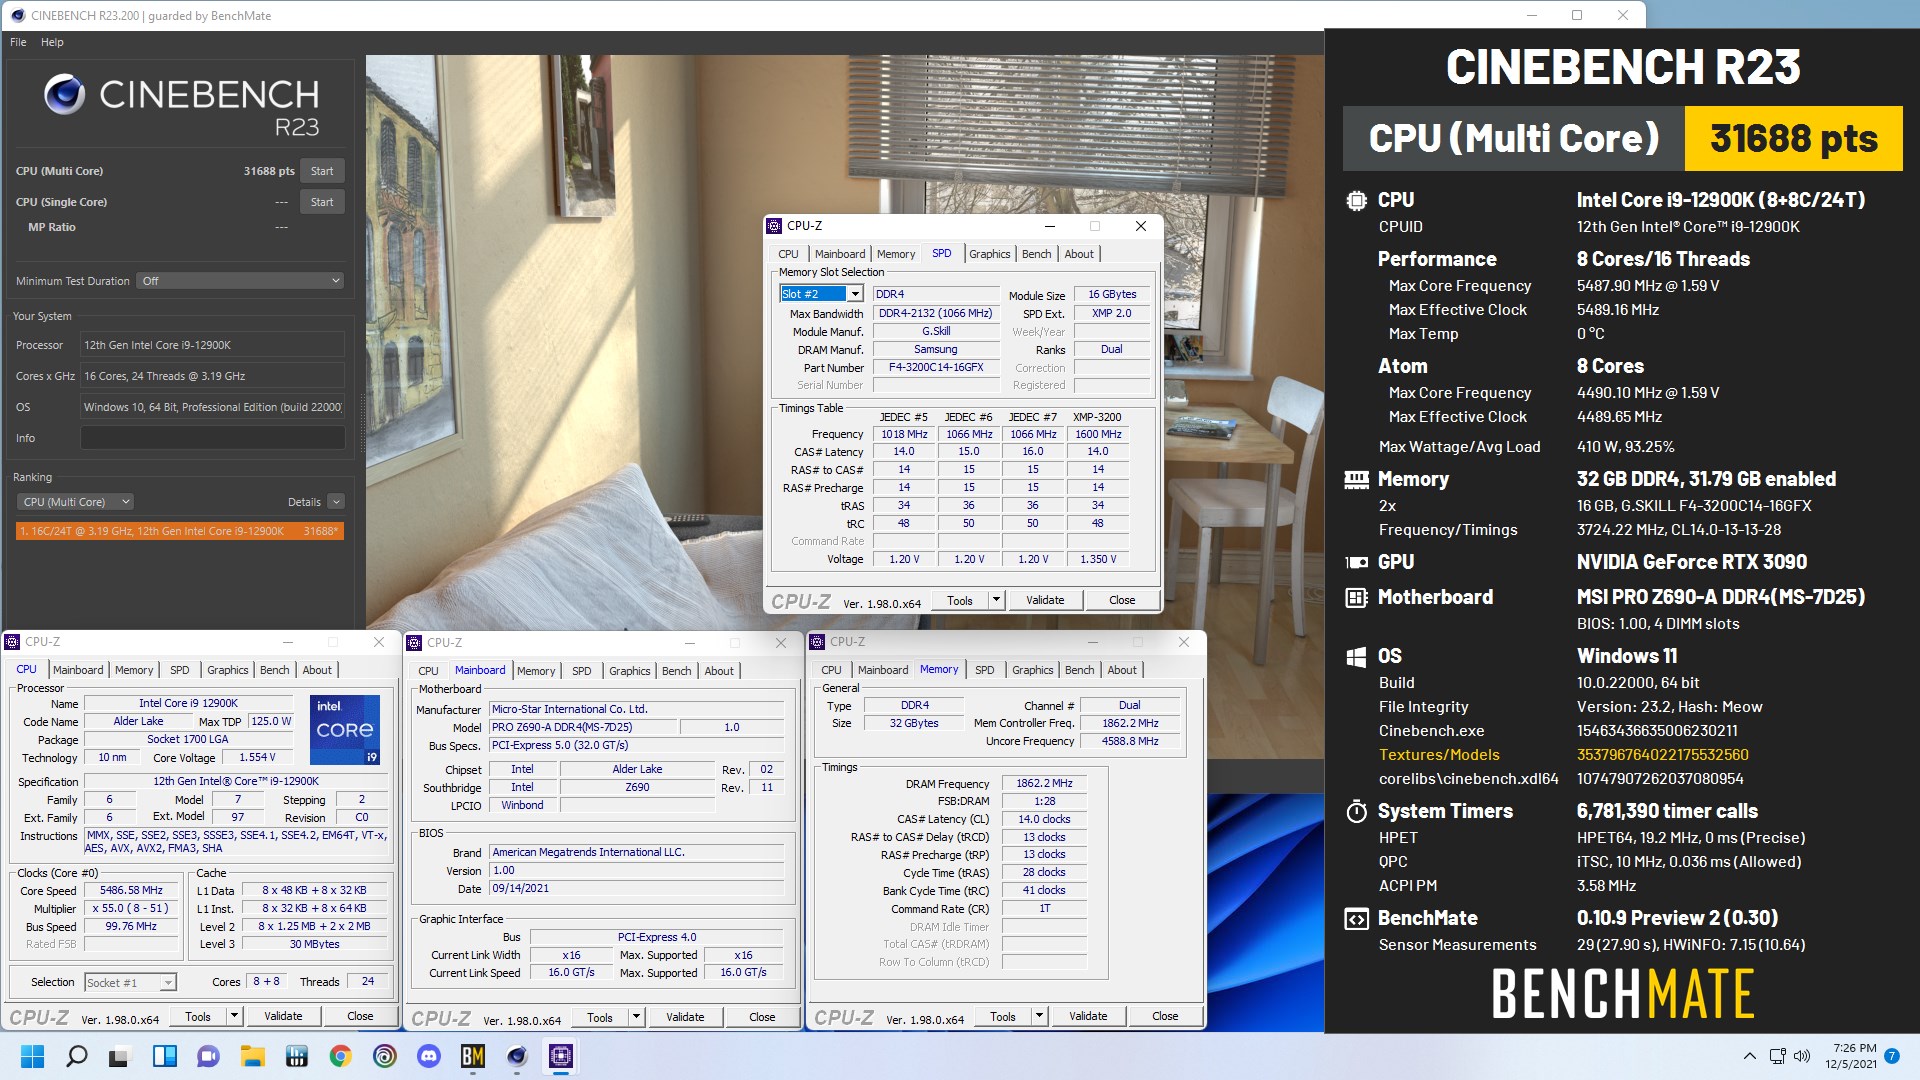
Task: Click Uncore Frequency 4588.8 MHz value
Action: point(1130,741)
